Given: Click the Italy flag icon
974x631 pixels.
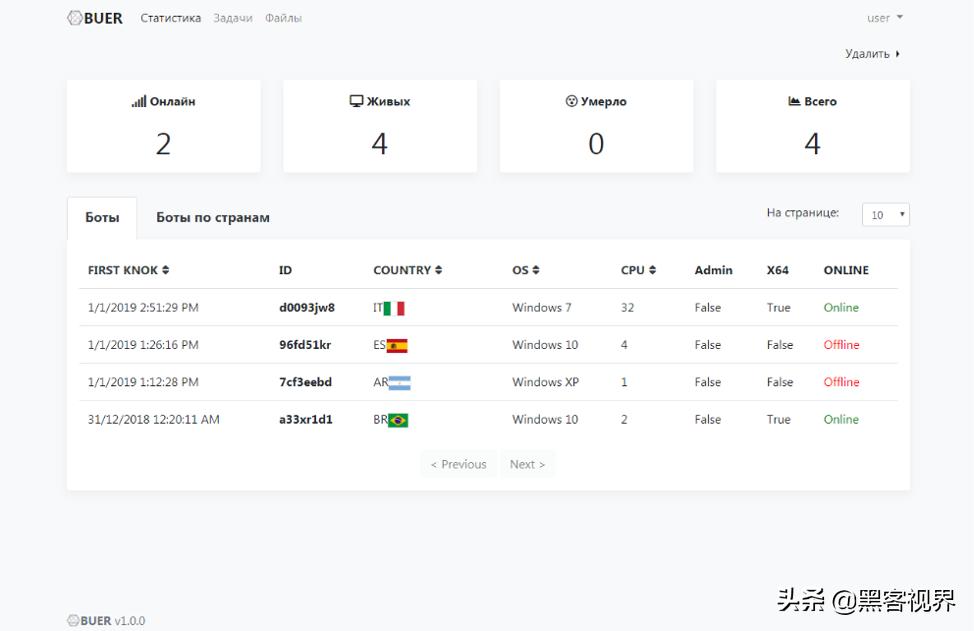Looking at the screenshot, I should click(394, 308).
